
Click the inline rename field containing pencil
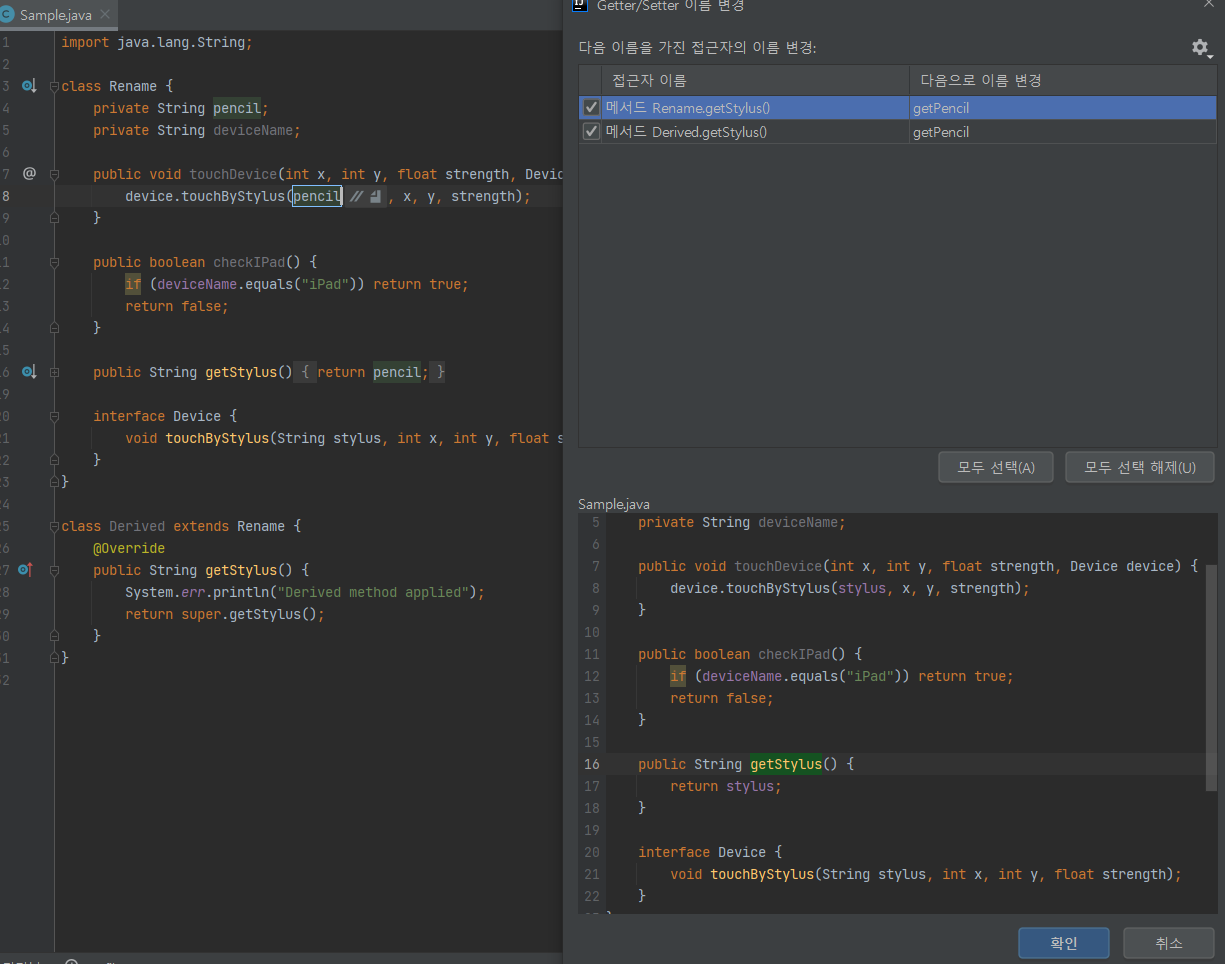point(317,197)
